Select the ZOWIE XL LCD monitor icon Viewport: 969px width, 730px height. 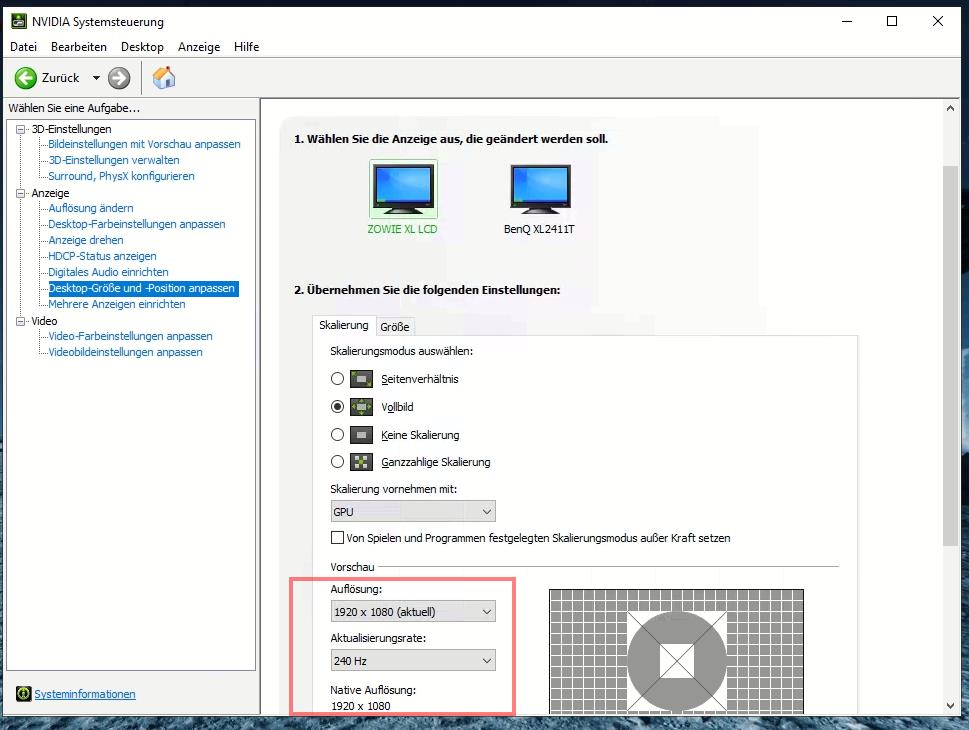(x=403, y=189)
